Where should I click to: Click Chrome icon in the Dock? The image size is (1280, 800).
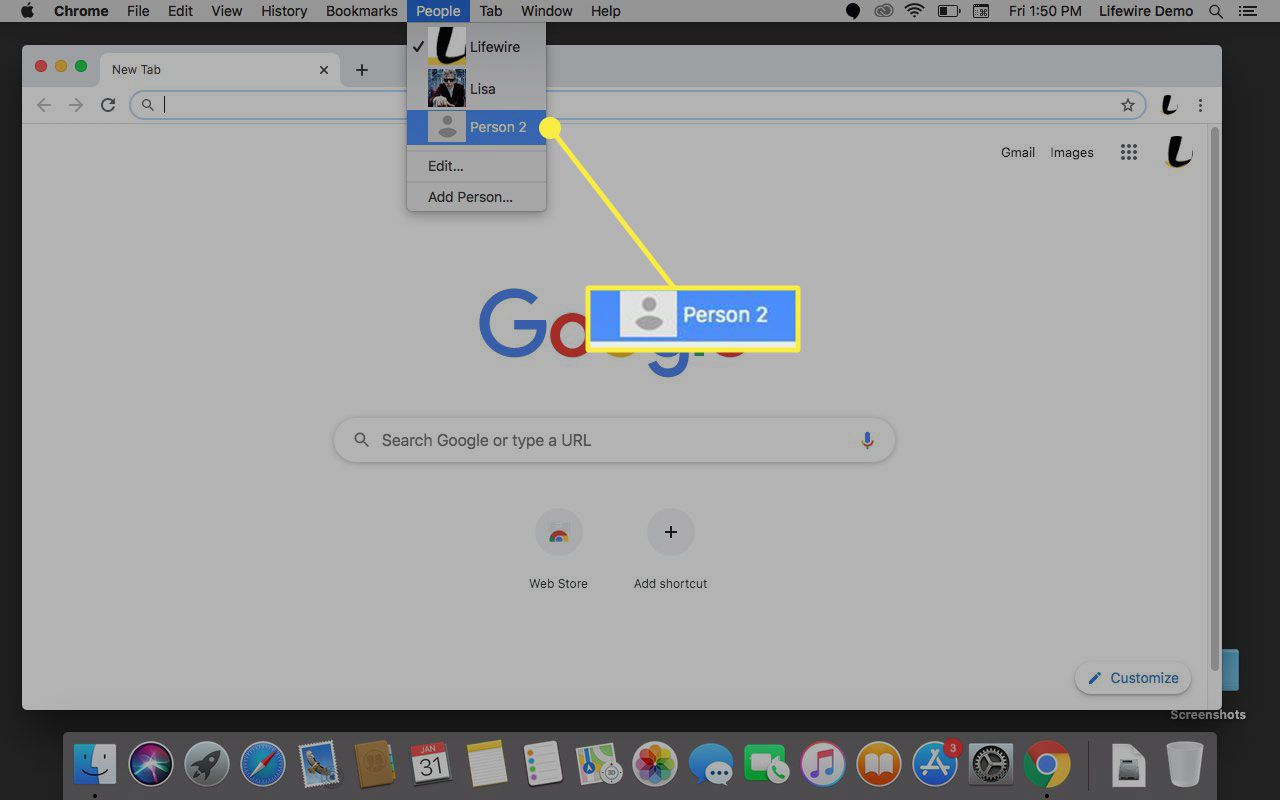pyautogui.click(x=1047, y=766)
